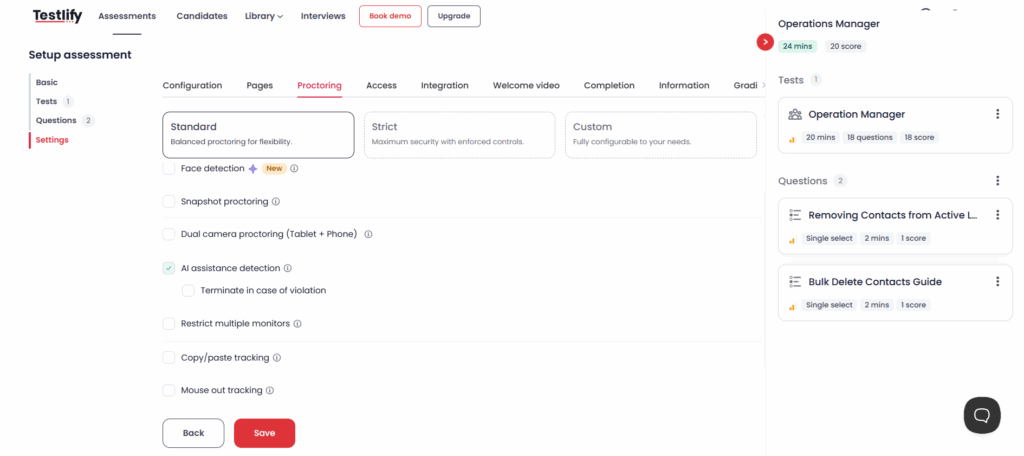Switch to the Welcome video tab

coord(526,86)
